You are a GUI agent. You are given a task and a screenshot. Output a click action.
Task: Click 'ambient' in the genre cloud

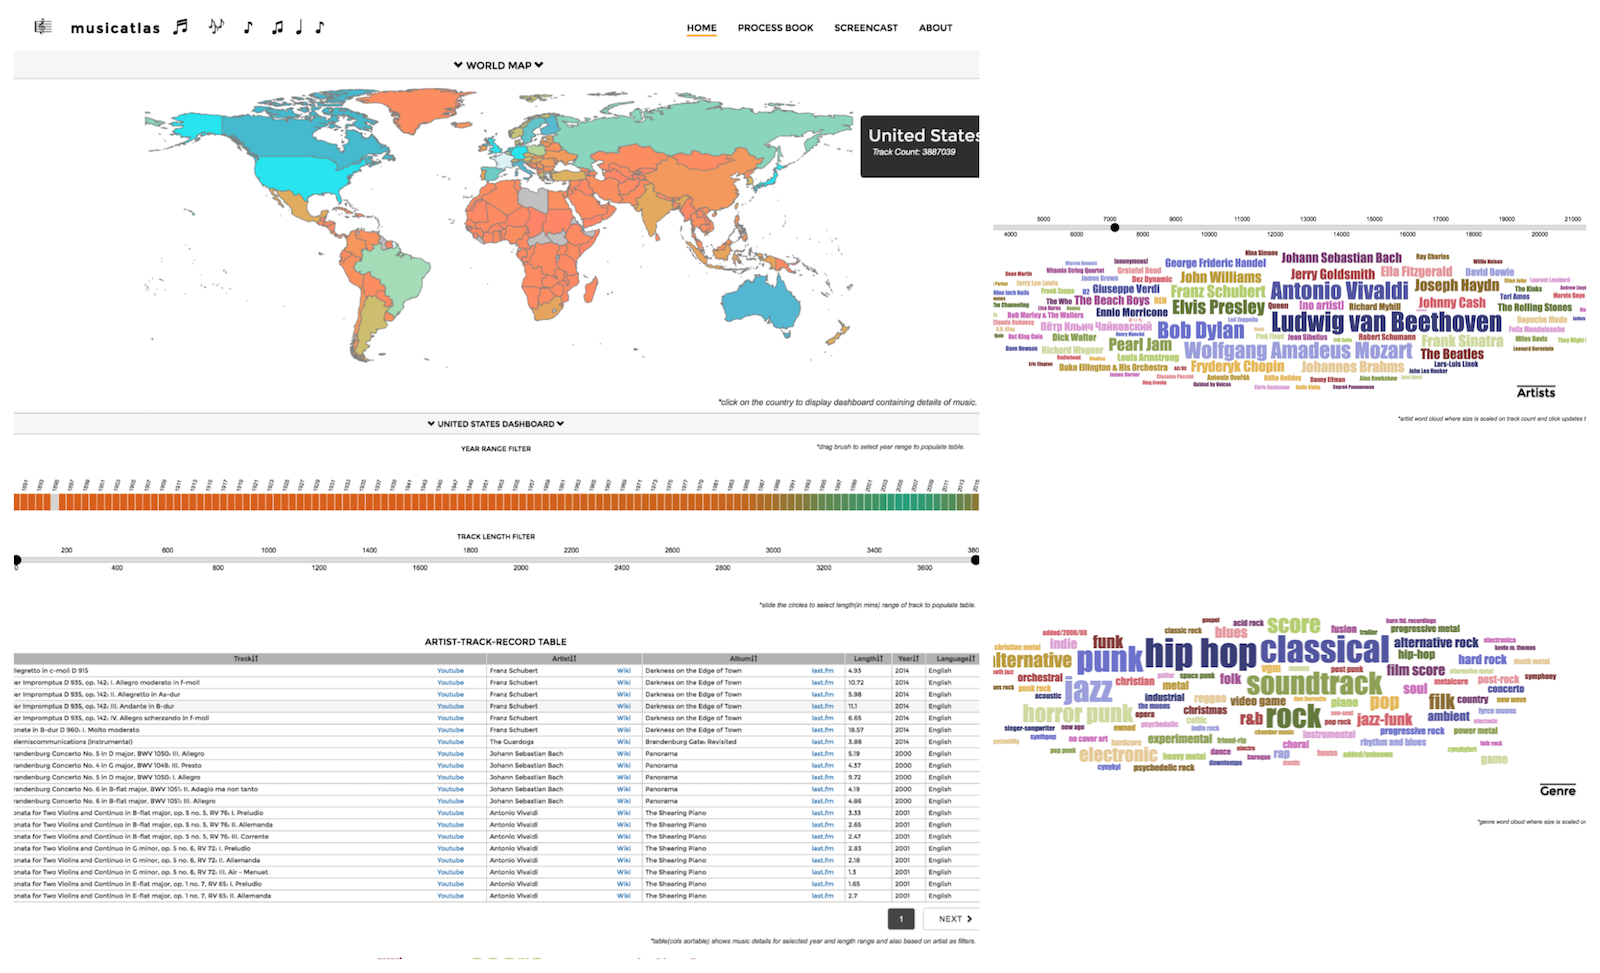(x=1448, y=716)
